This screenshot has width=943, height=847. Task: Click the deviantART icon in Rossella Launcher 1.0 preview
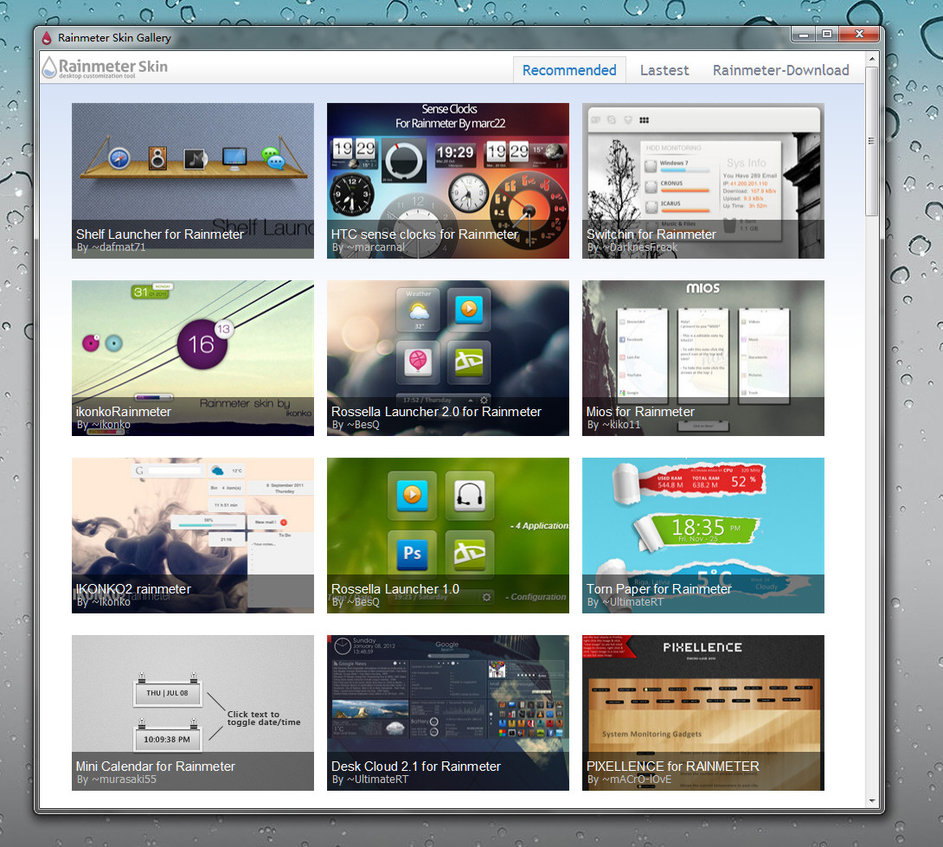[469, 551]
